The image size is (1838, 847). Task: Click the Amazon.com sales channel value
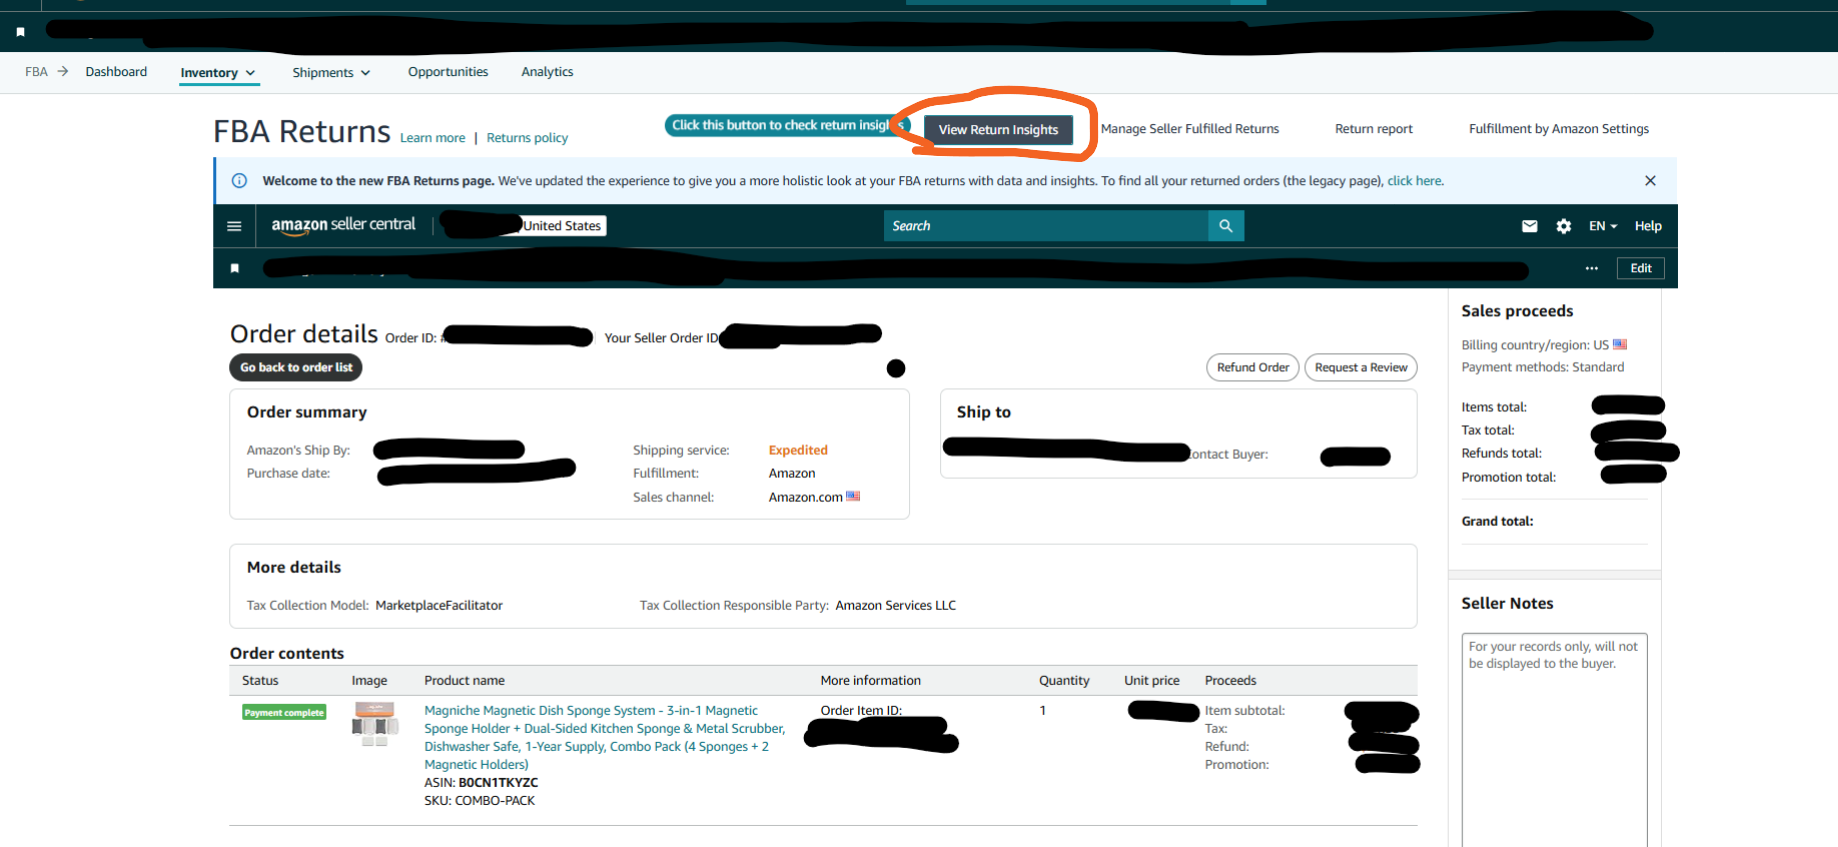[805, 497]
